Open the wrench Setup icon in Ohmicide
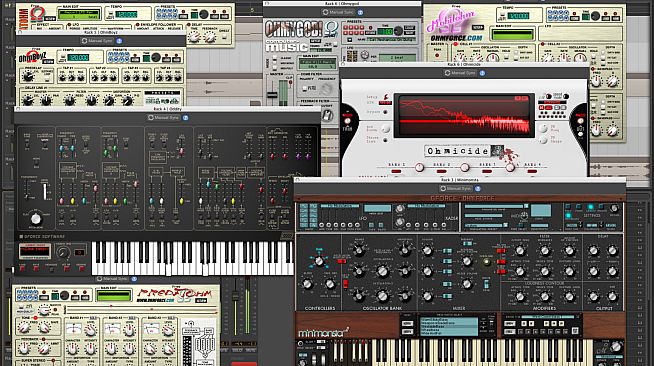 (x=386, y=97)
